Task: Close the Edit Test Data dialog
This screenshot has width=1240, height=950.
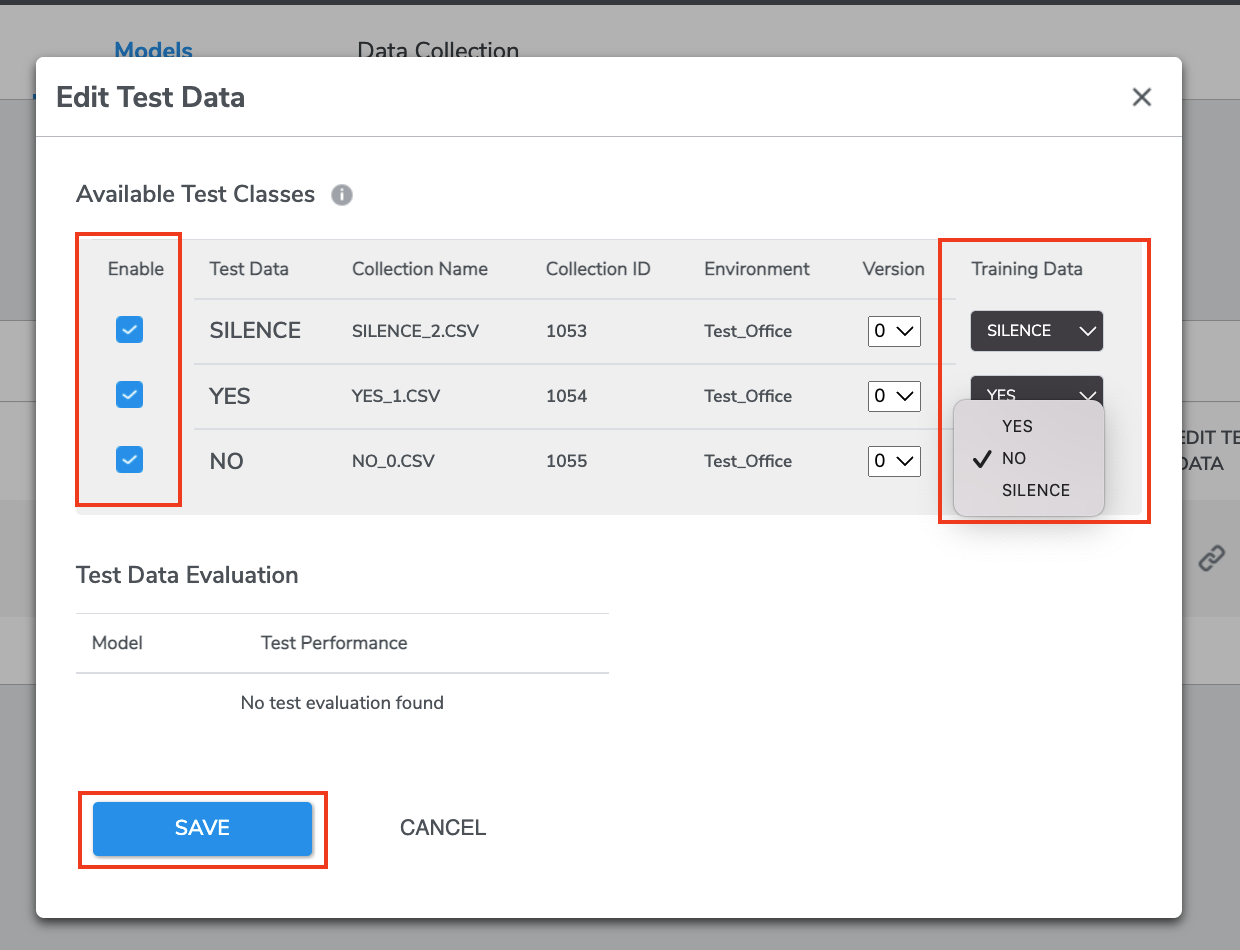Action: pyautogui.click(x=1141, y=97)
